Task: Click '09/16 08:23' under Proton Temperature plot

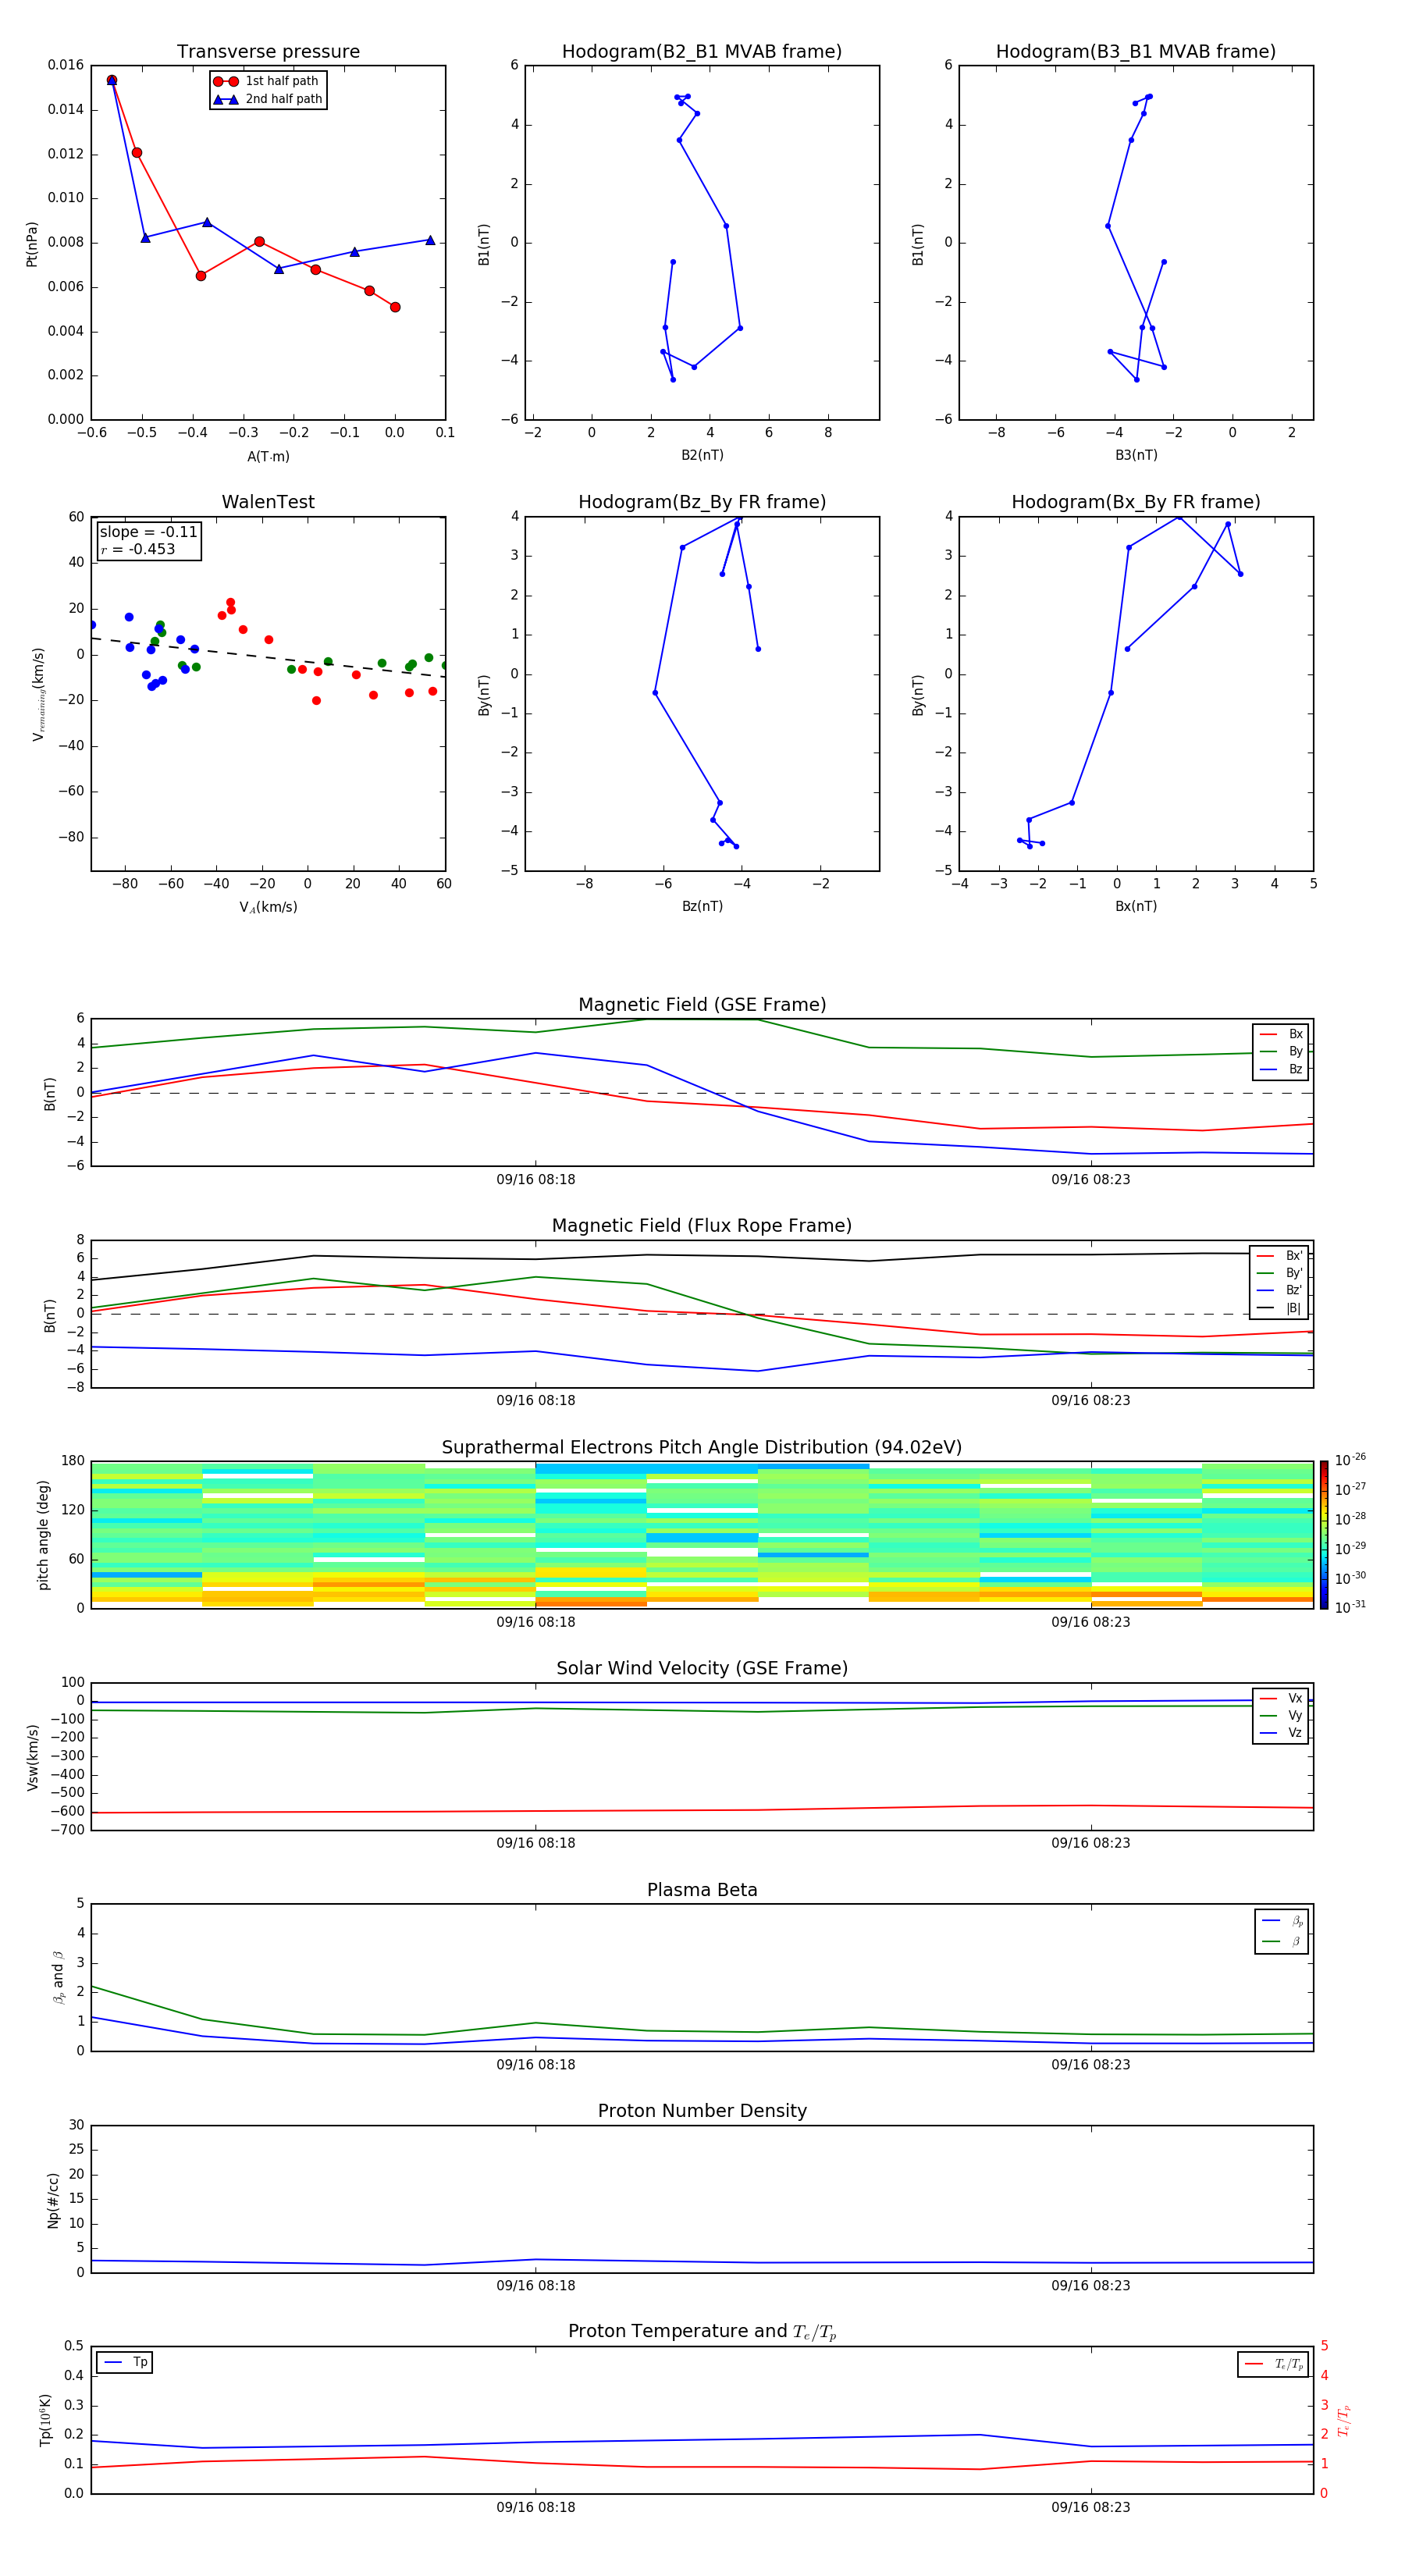Action: pos(1091,2508)
